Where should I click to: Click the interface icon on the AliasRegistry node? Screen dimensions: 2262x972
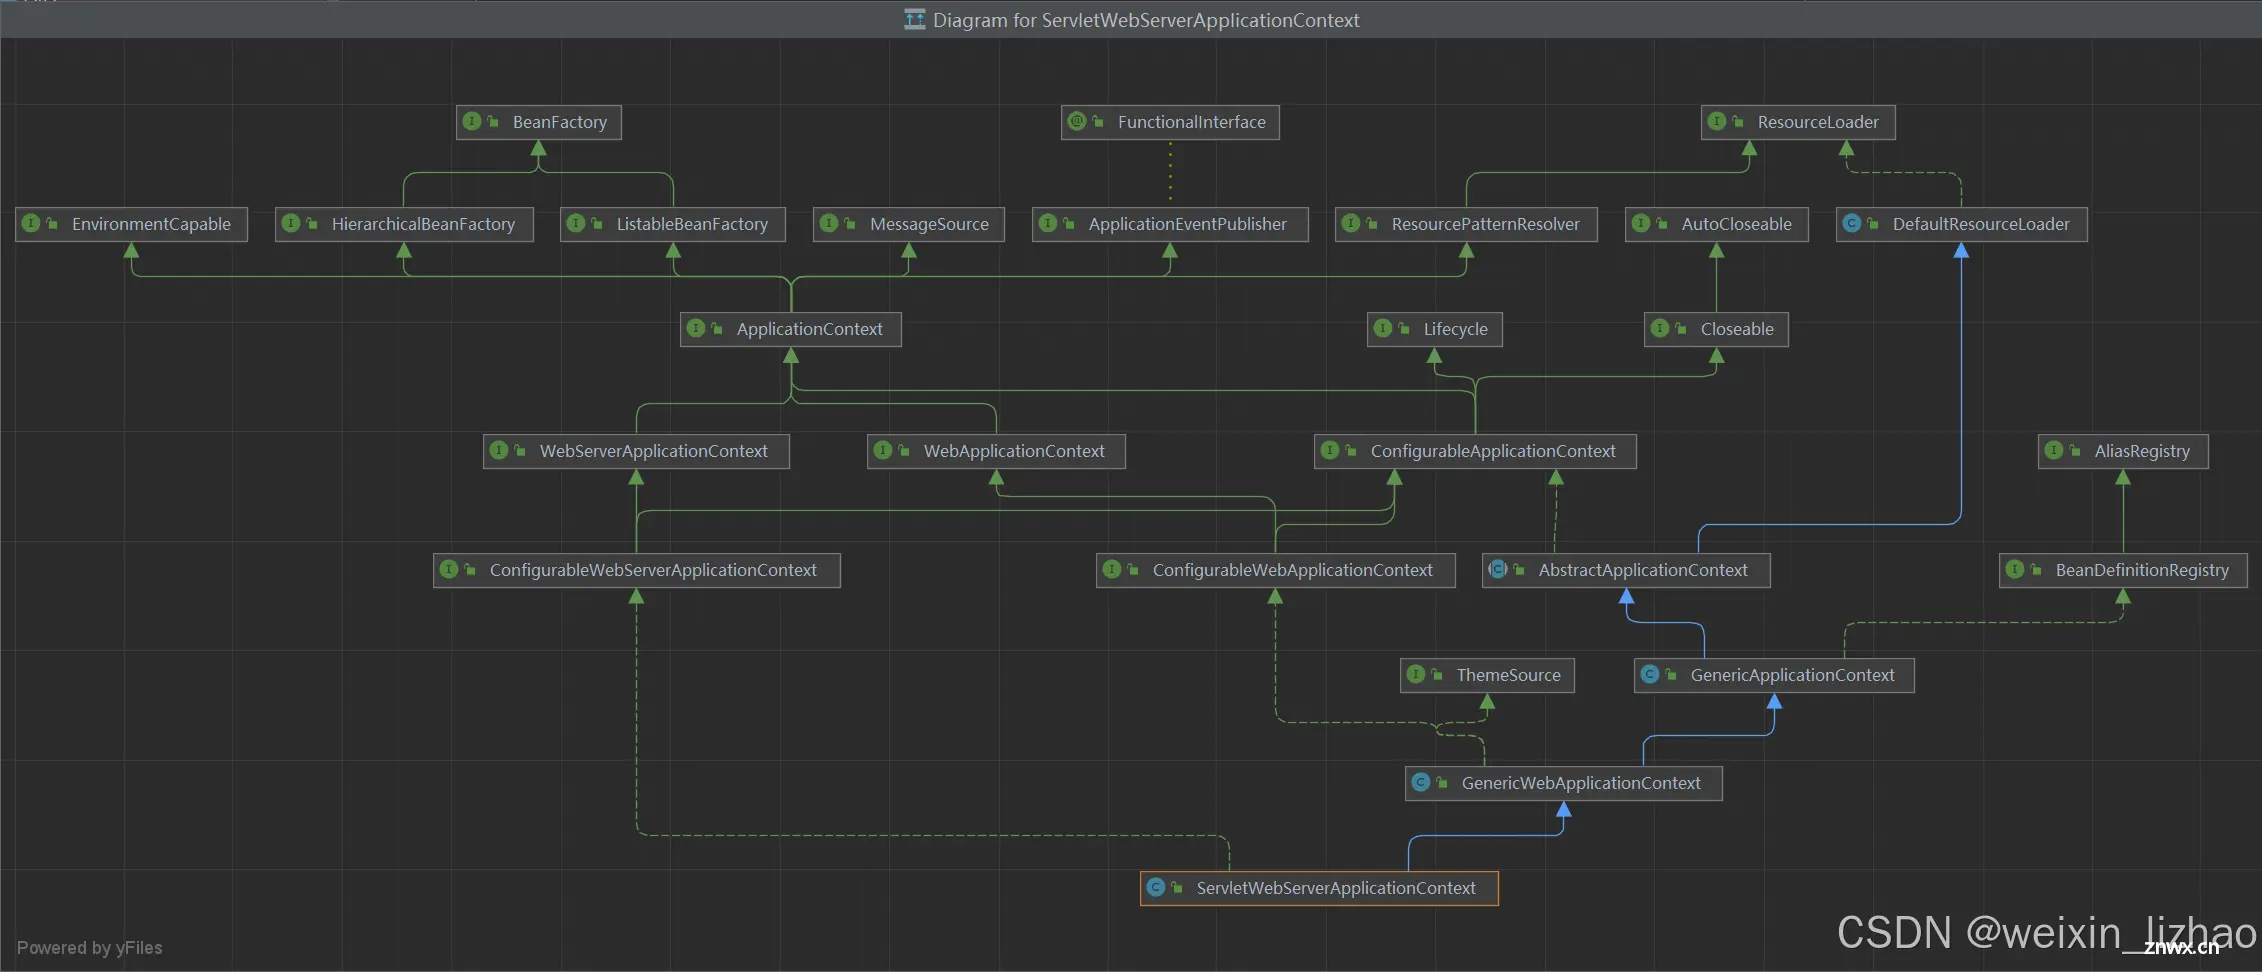click(2054, 450)
